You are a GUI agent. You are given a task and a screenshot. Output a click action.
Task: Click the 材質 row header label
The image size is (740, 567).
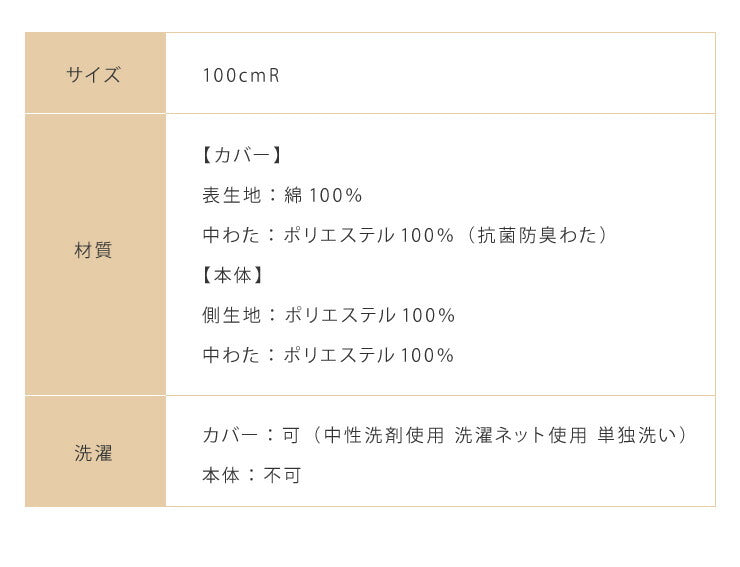[x=94, y=251]
